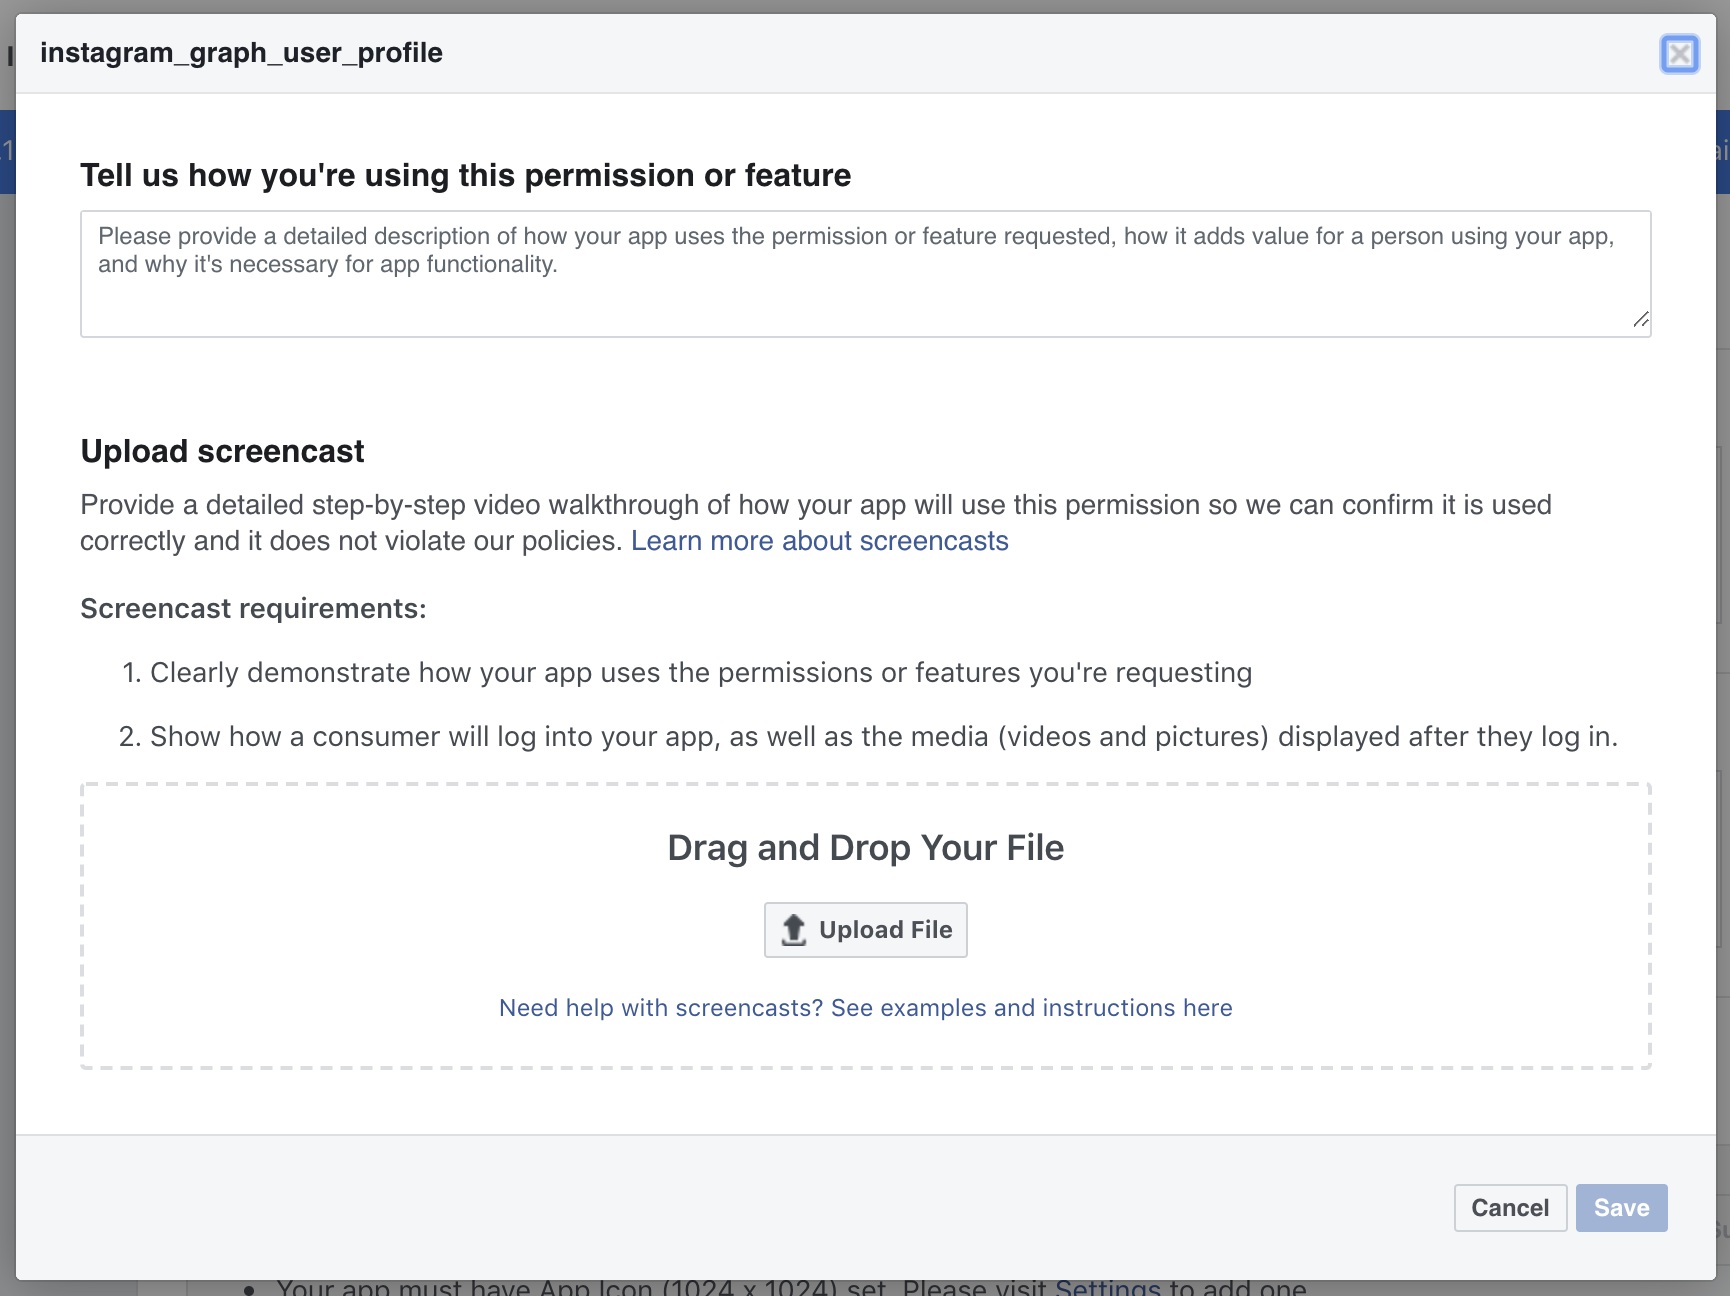Cancel the permission request dialog
Viewport: 1730px width, 1296px height.
click(x=1509, y=1208)
